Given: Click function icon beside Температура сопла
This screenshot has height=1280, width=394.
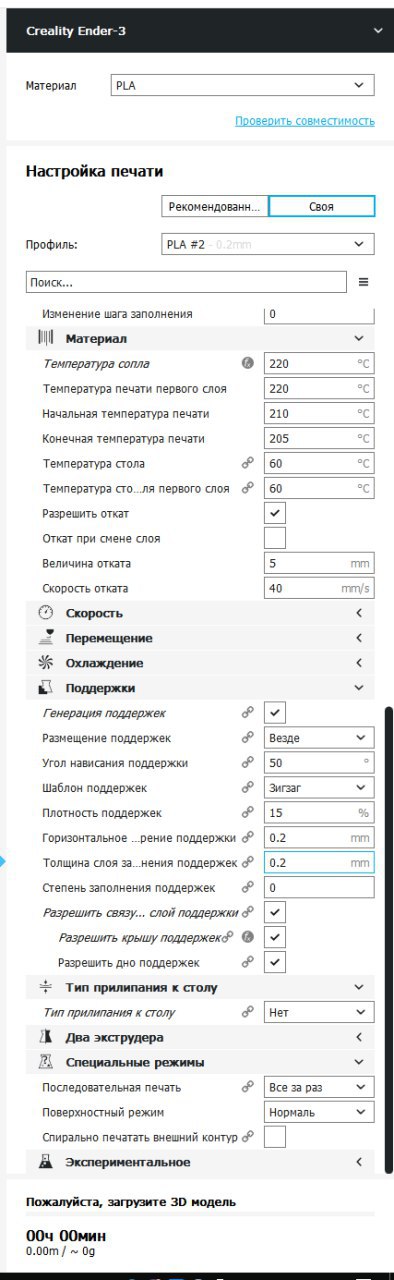Looking at the screenshot, I should pos(247,363).
